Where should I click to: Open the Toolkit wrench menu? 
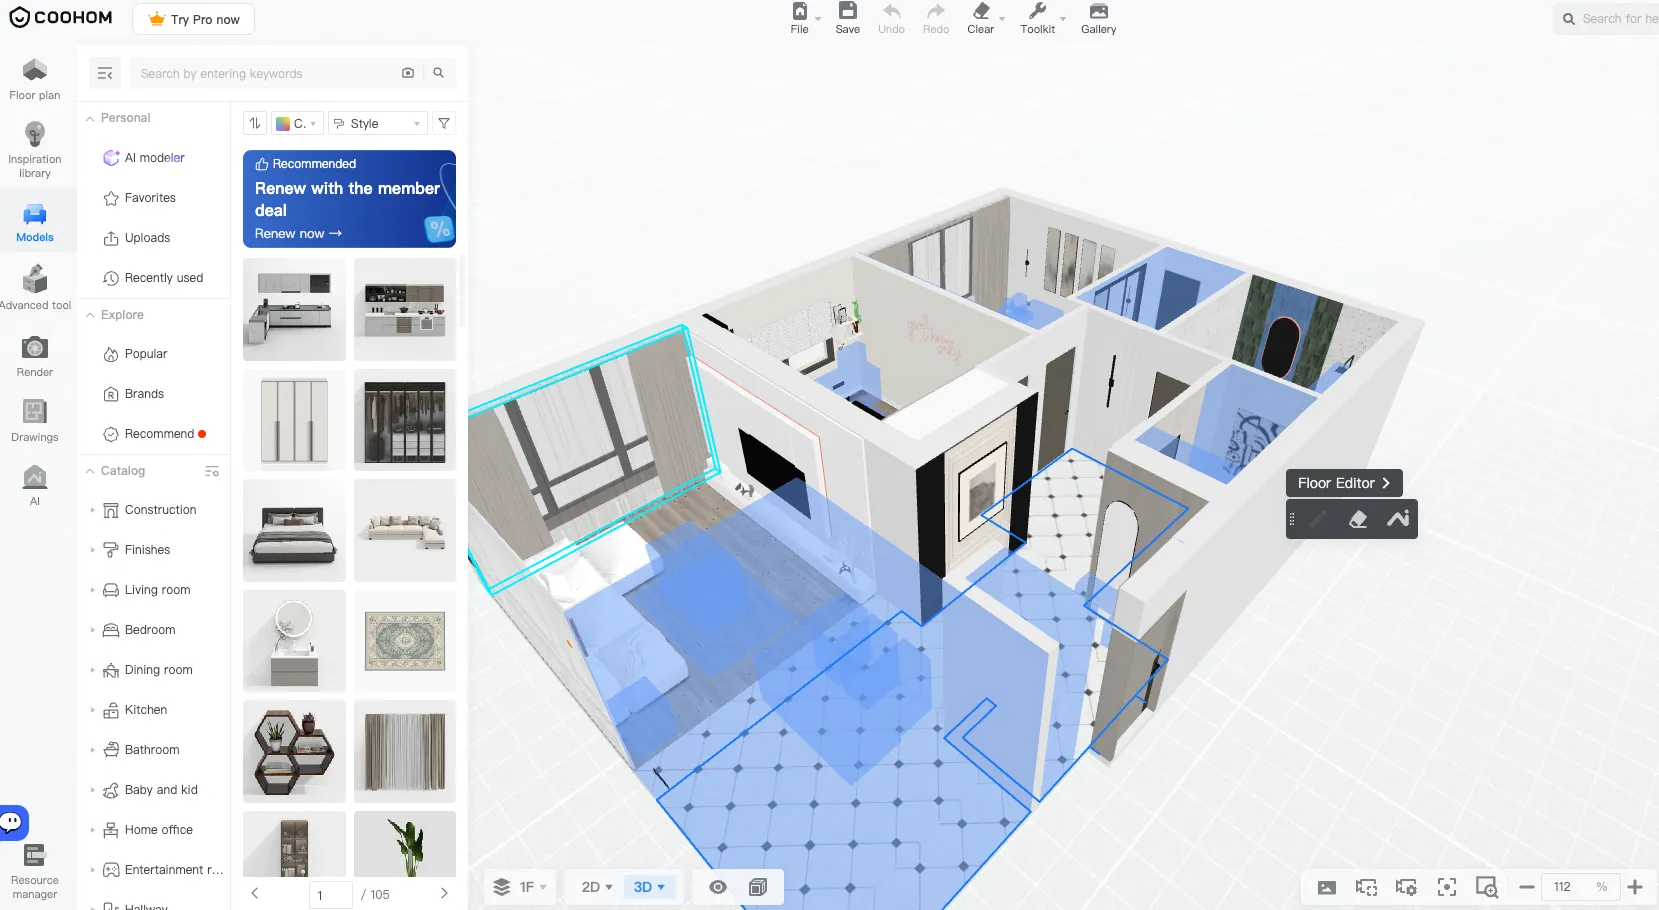1038,12
